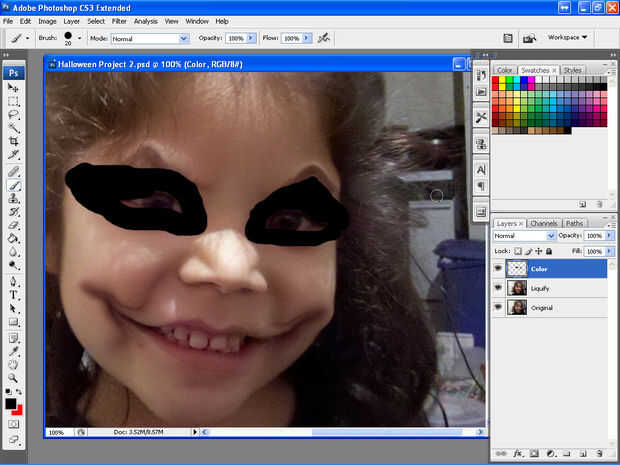Image resolution: width=620 pixels, height=465 pixels.
Task: Select the Clone Stamp tool
Action: tap(13, 198)
